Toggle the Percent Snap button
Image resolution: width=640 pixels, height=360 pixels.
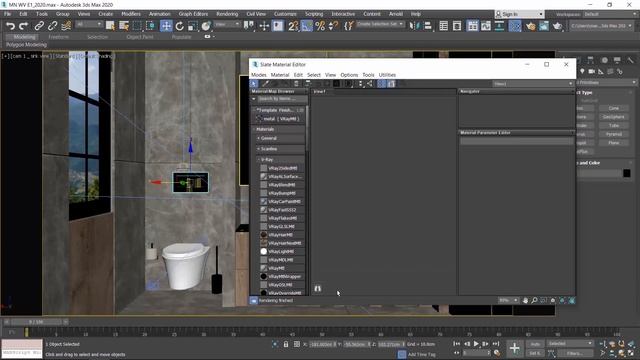tap(320, 26)
